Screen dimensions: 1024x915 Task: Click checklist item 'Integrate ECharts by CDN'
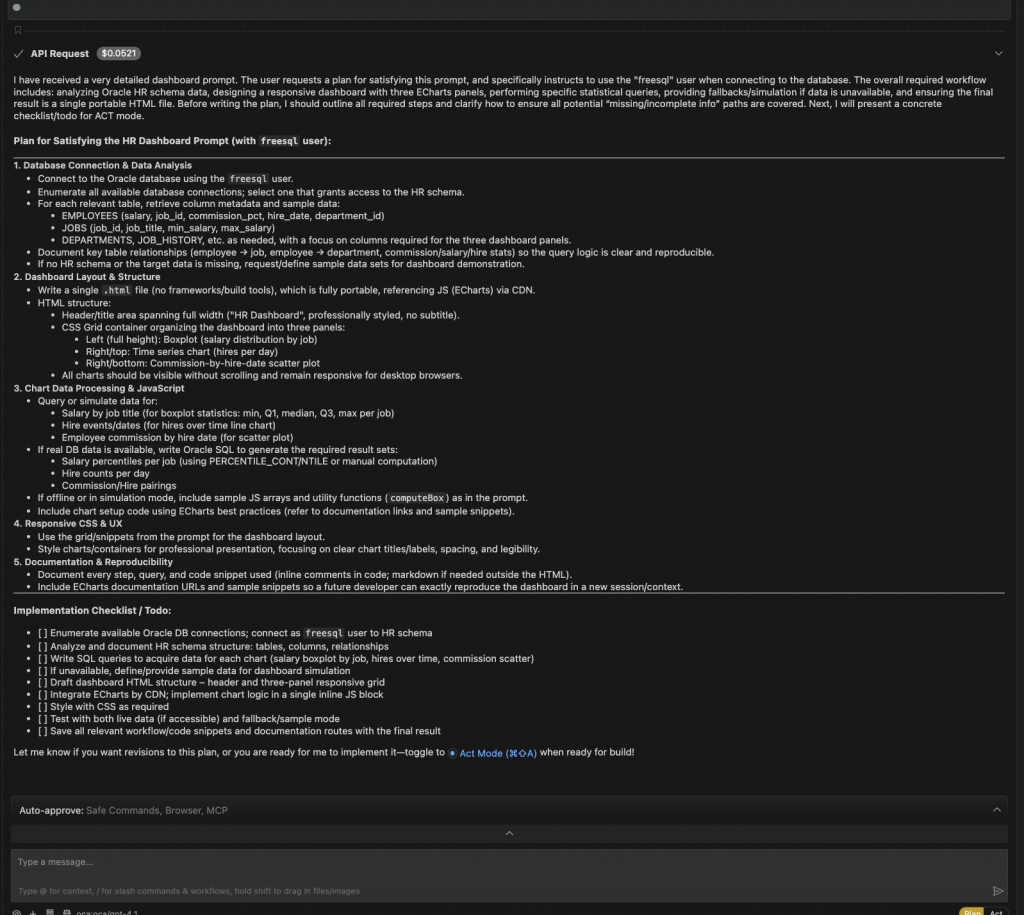coord(210,694)
